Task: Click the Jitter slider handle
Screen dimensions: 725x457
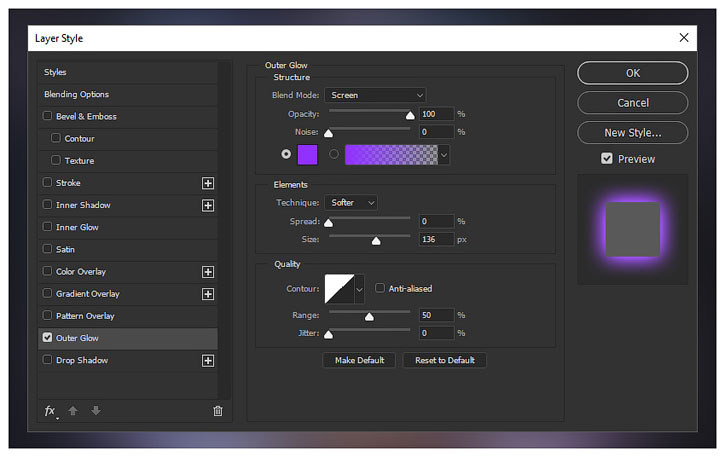Action: pos(328,335)
